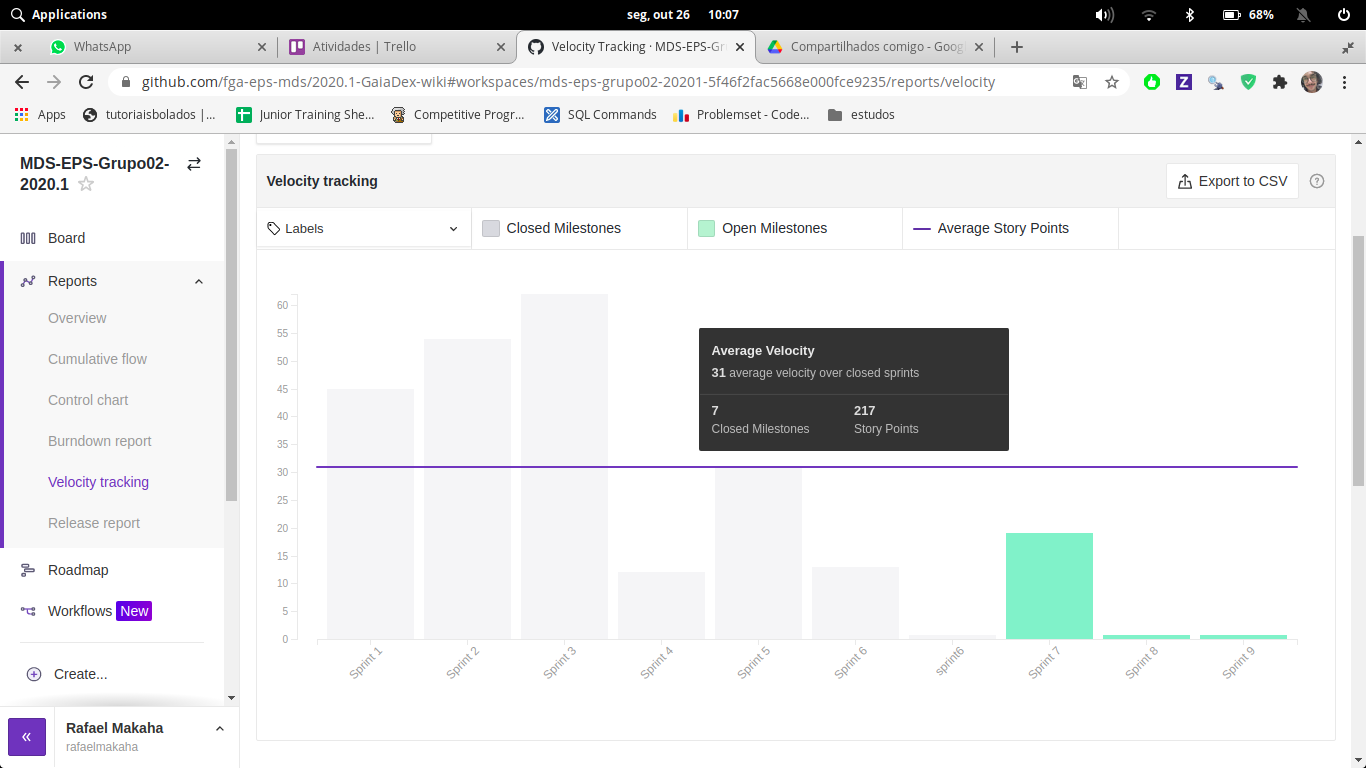1366x768 pixels.
Task: Open the Applications menu
Action: pyautogui.click(x=58, y=15)
